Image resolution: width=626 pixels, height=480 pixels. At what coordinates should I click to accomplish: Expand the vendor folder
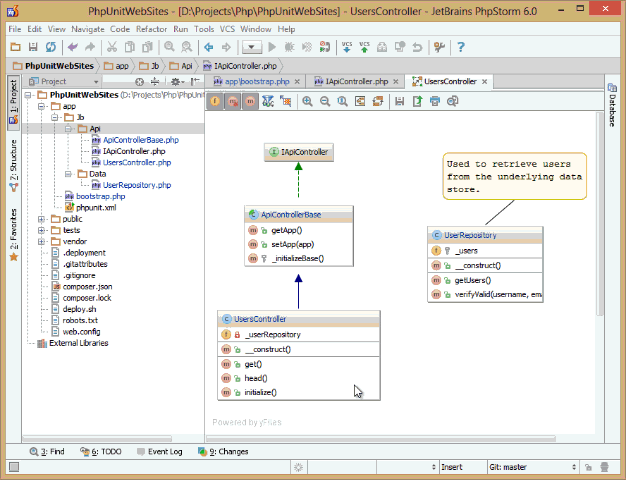[x=41, y=242]
